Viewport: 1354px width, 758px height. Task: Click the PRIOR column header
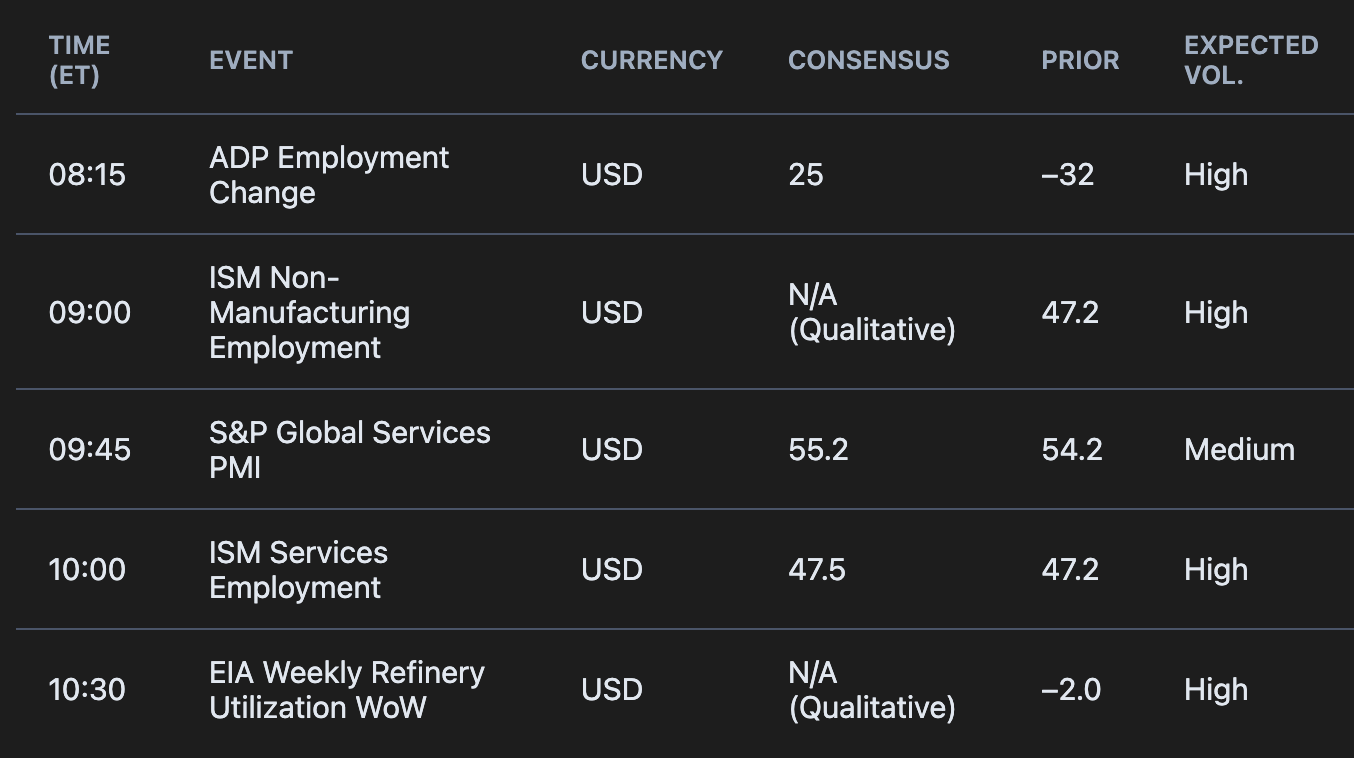pos(1080,60)
